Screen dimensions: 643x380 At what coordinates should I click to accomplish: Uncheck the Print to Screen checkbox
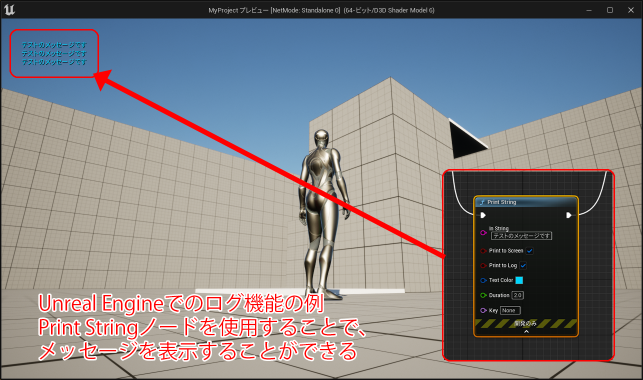click(x=530, y=251)
